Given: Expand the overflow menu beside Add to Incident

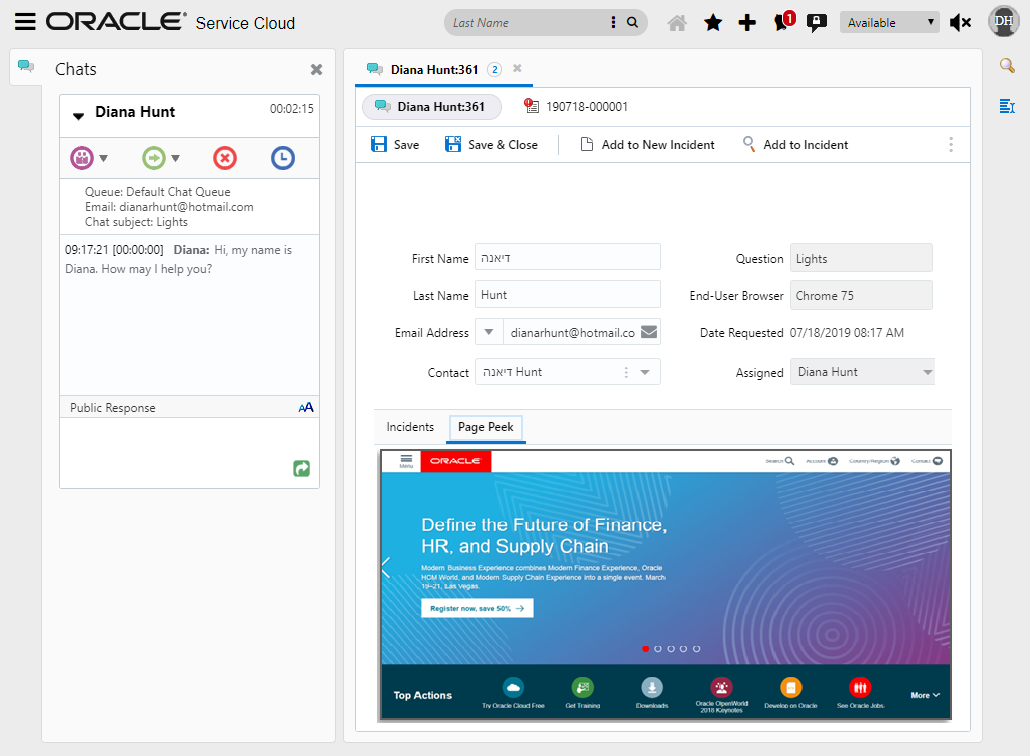Looking at the screenshot, I should click(951, 144).
